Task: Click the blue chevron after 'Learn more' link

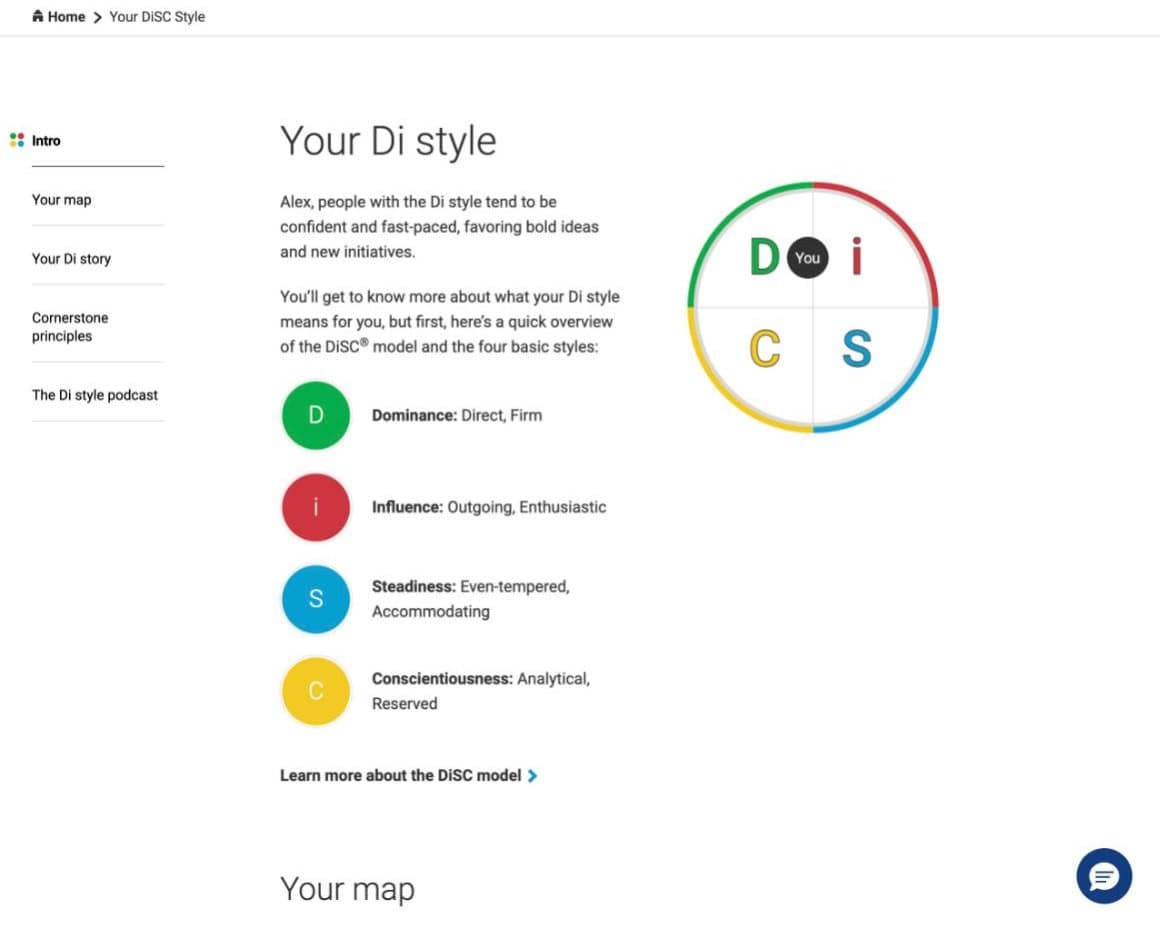Action: (532, 776)
